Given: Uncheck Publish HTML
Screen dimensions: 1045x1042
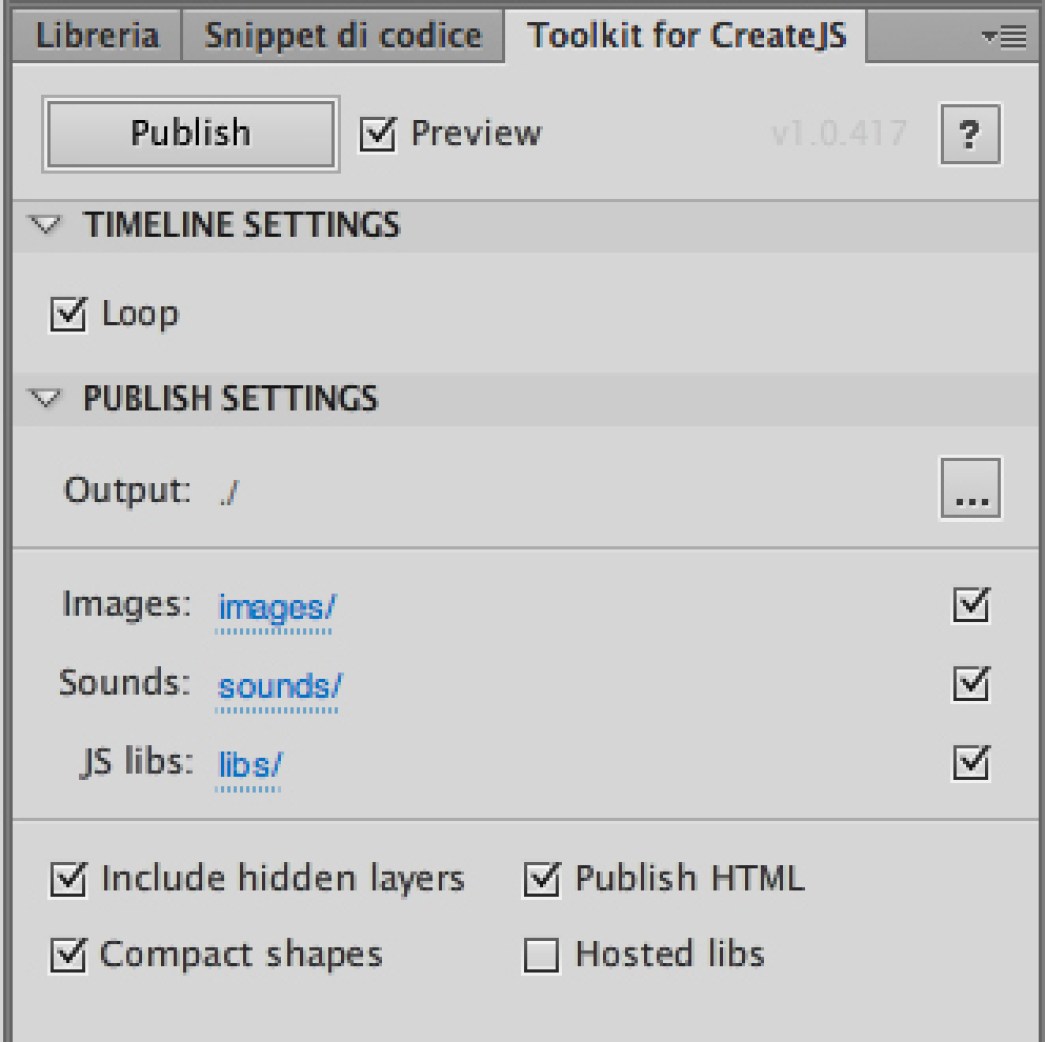Looking at the screenshot, I should (x=541, y=879).
